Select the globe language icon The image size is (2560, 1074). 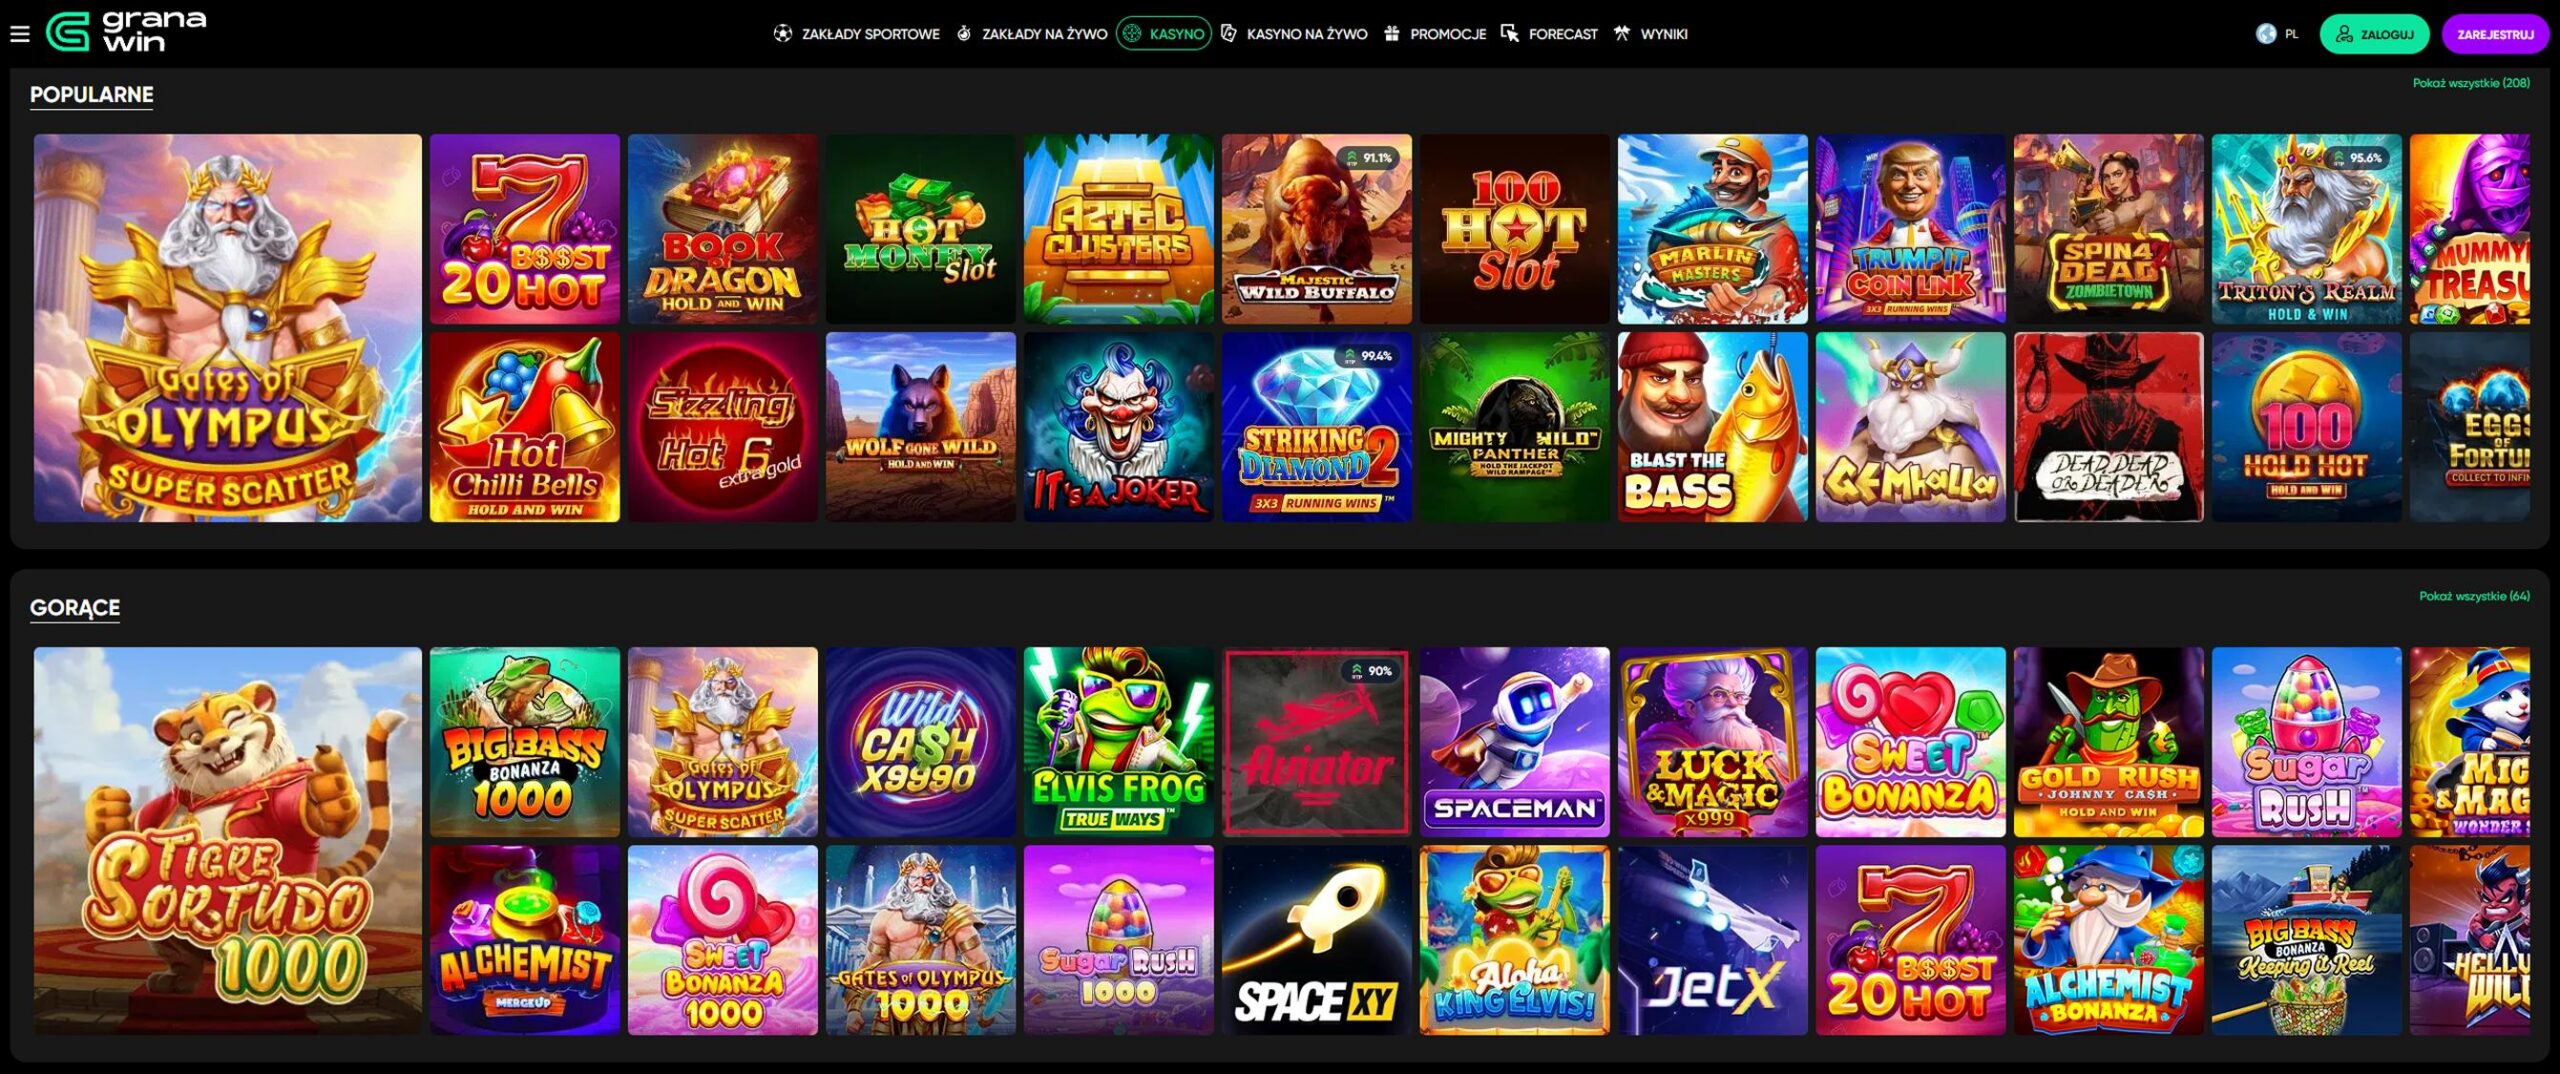[2266, 34]
